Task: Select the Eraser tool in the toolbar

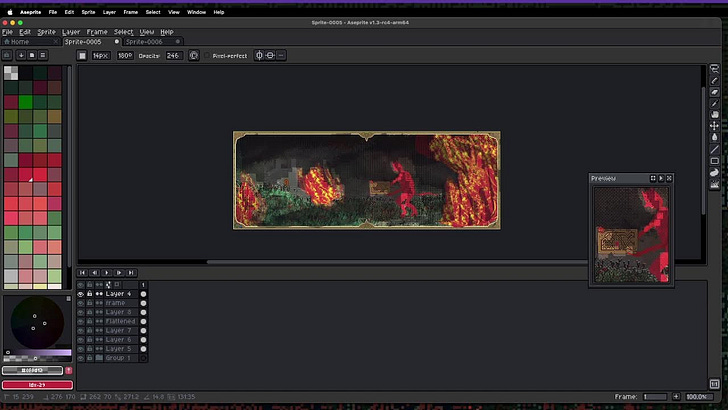Action: pyautogui.click(x=715, y=92)
